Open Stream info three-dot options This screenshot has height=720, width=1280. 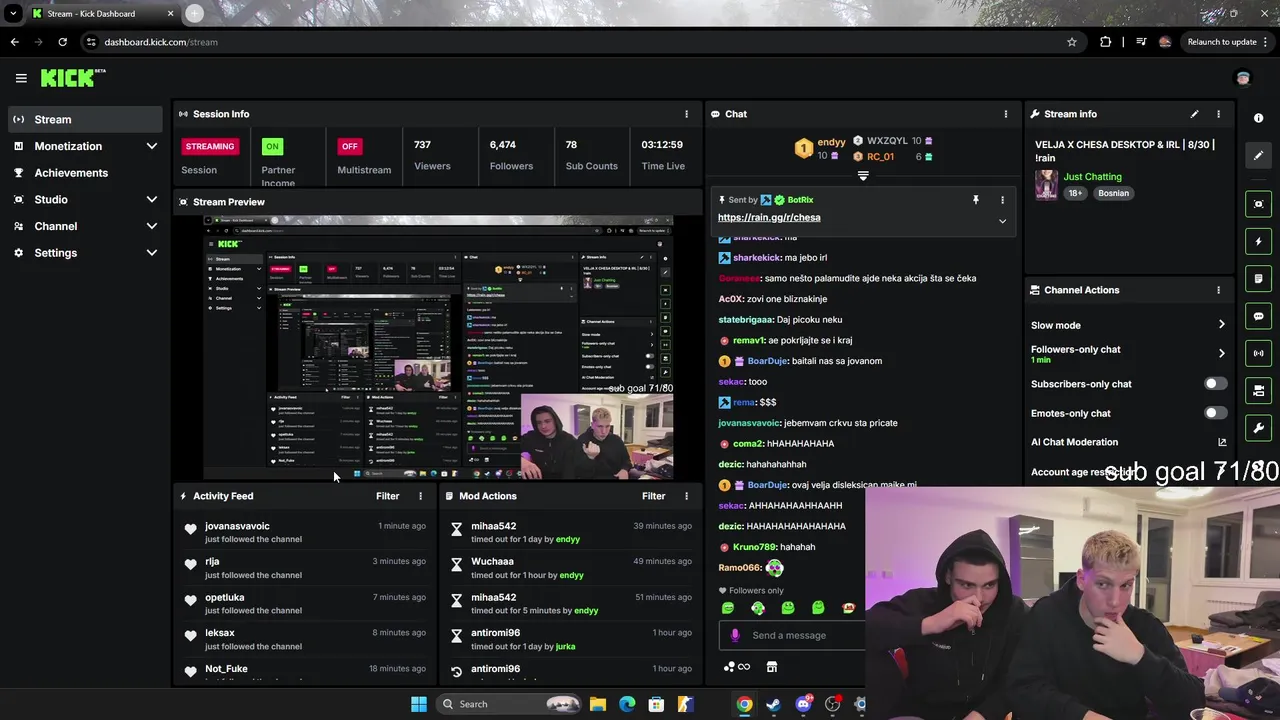[x=1218, y=114]
